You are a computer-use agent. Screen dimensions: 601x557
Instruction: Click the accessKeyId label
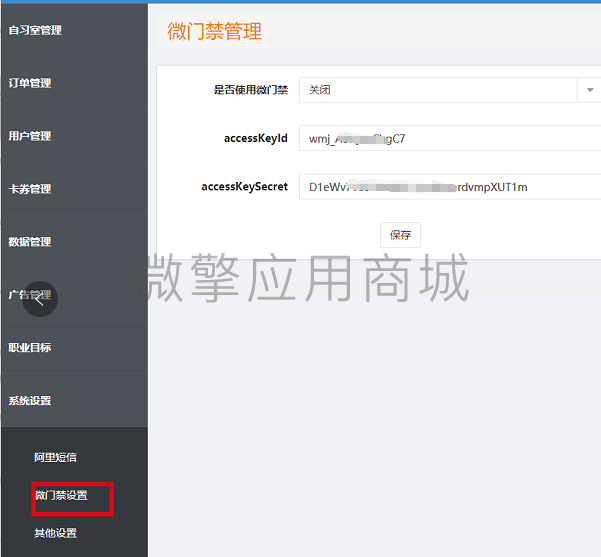point(256,138)
